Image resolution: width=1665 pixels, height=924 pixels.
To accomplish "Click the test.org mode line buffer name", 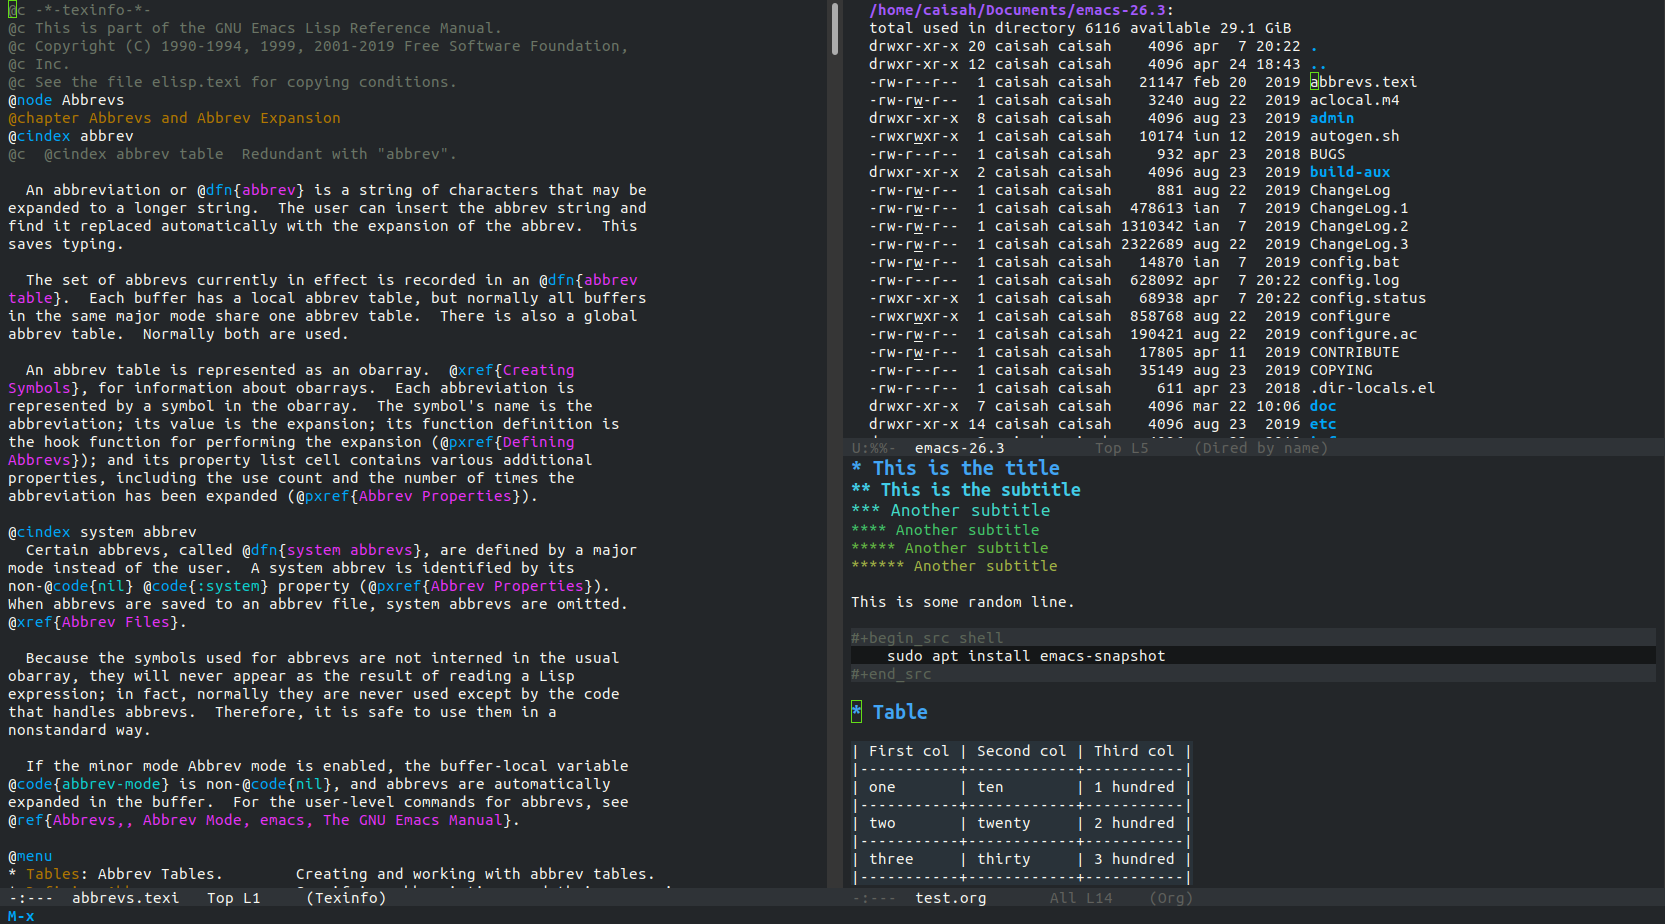I will click(x=951, y=898).
